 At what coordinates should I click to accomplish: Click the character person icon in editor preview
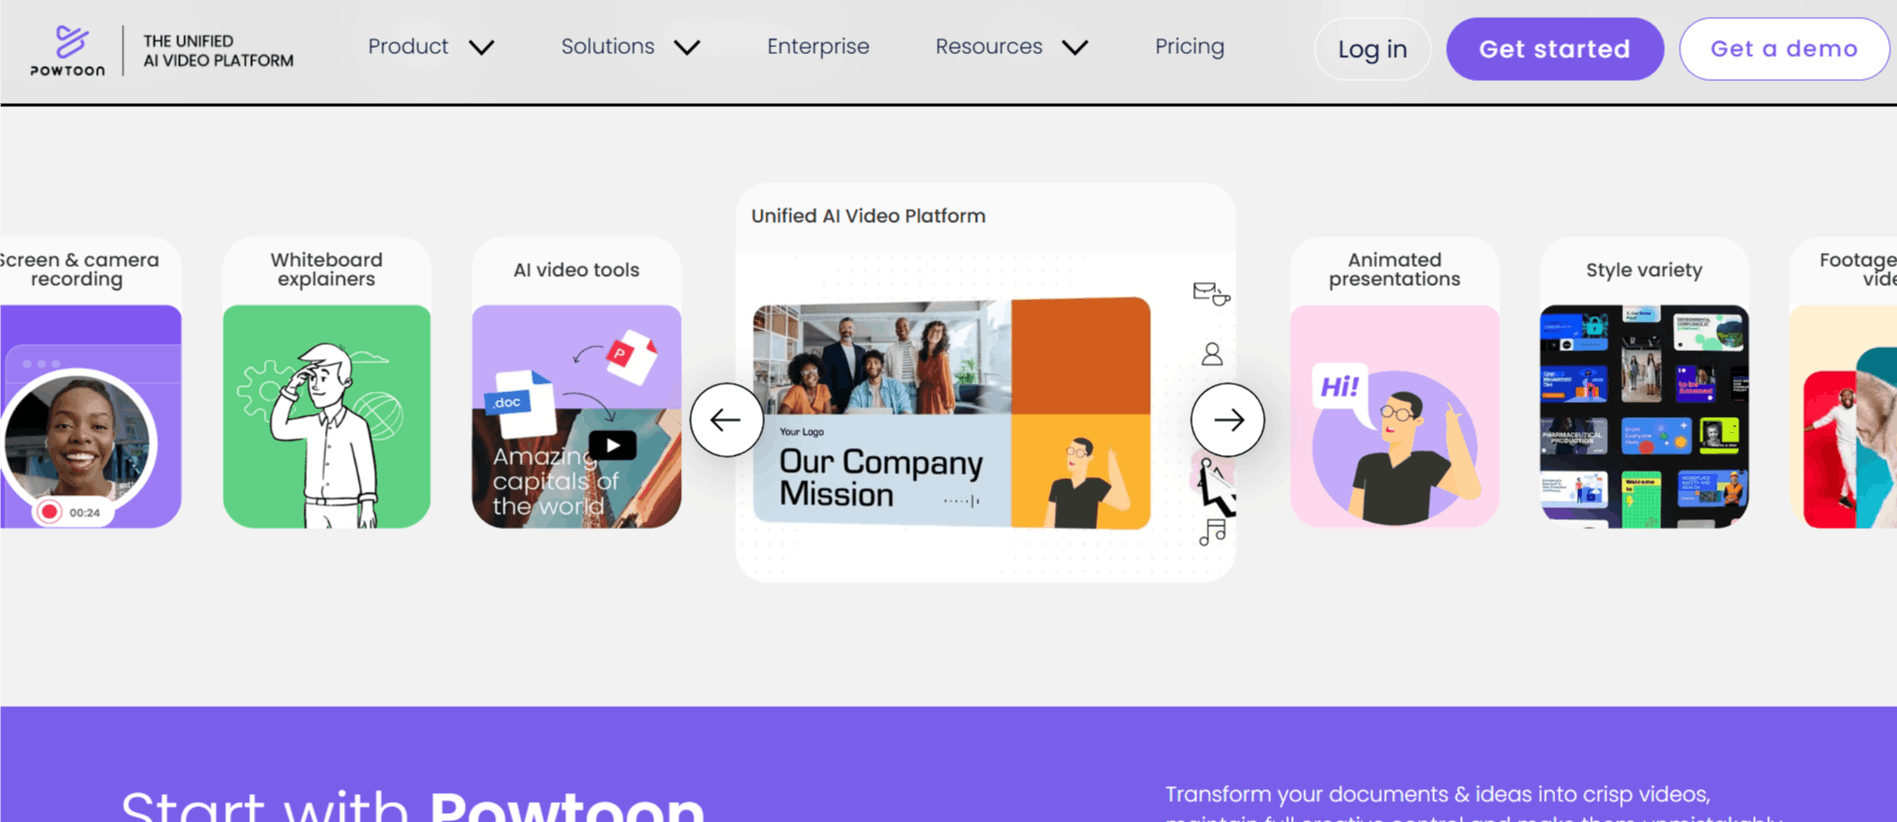click(x=1212, y=354)
